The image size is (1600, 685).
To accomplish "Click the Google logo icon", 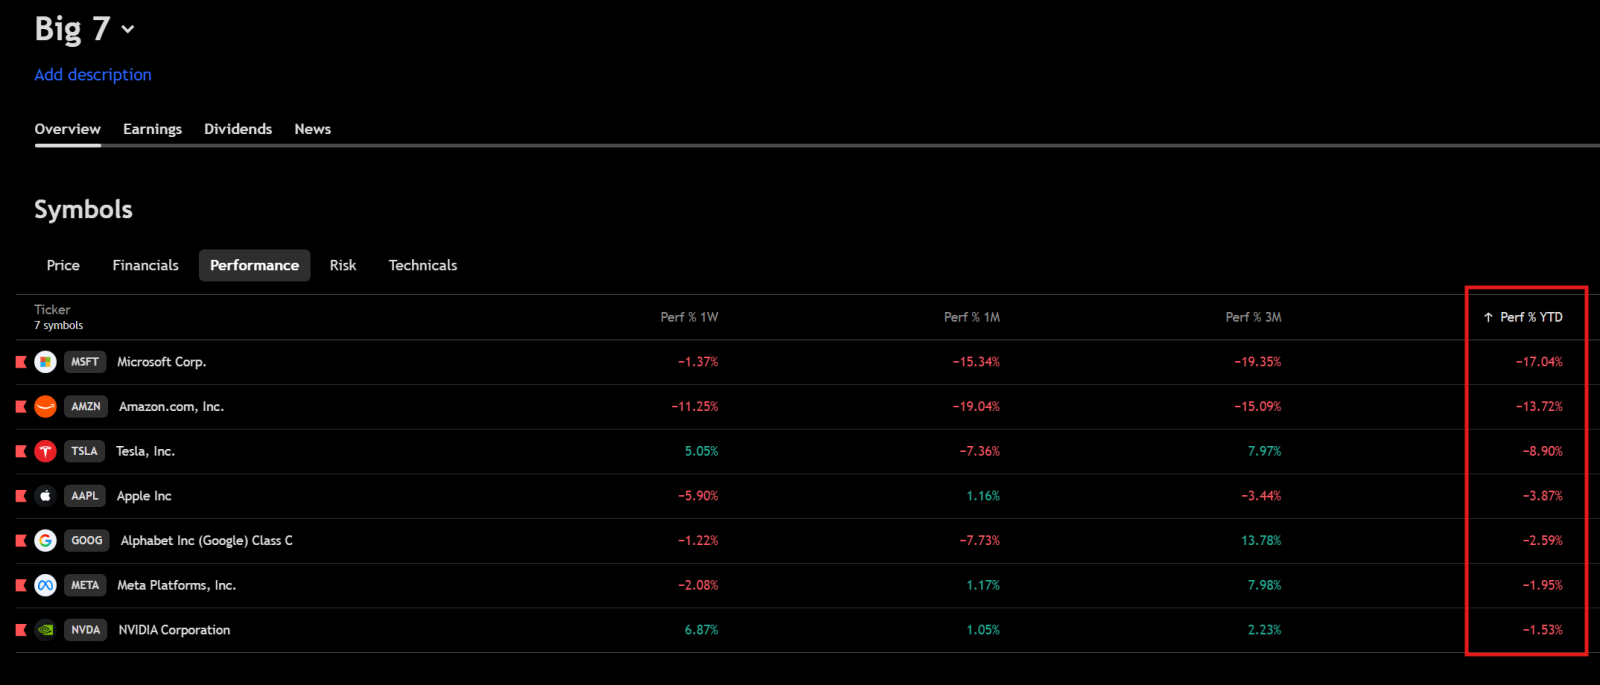I will (45, 541).
